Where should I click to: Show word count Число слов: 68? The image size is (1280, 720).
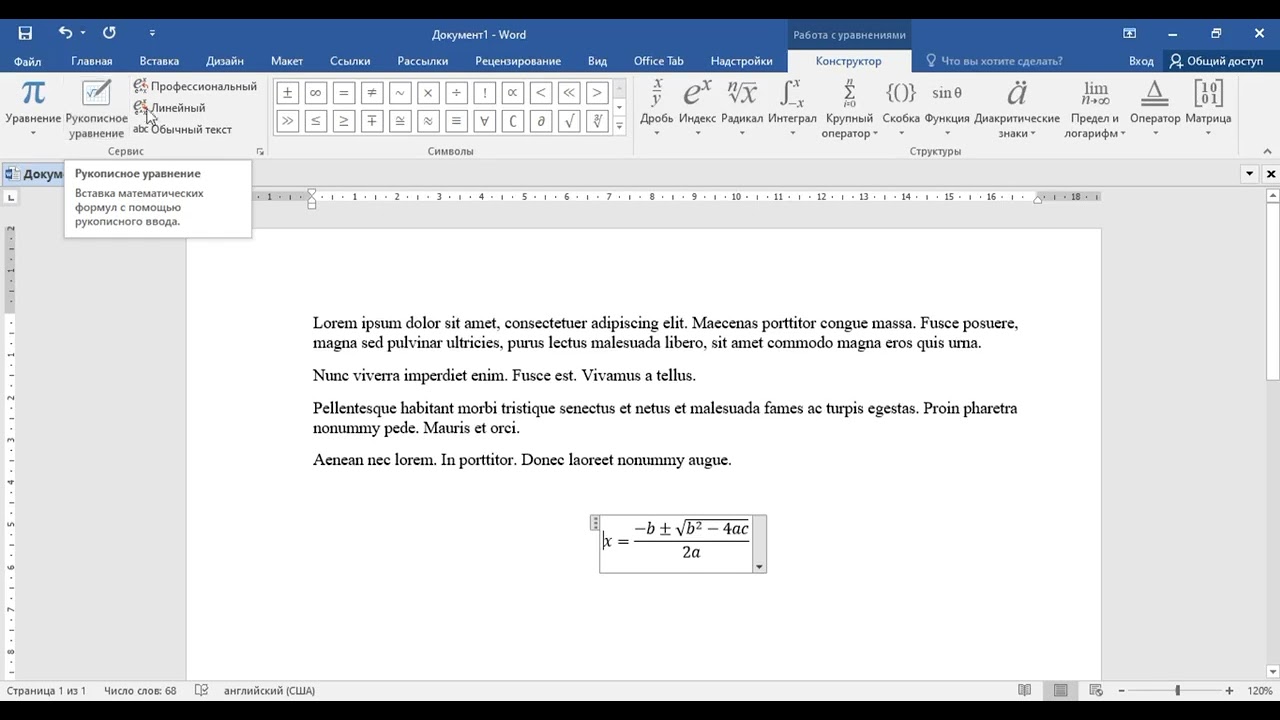tap(140, 691)
